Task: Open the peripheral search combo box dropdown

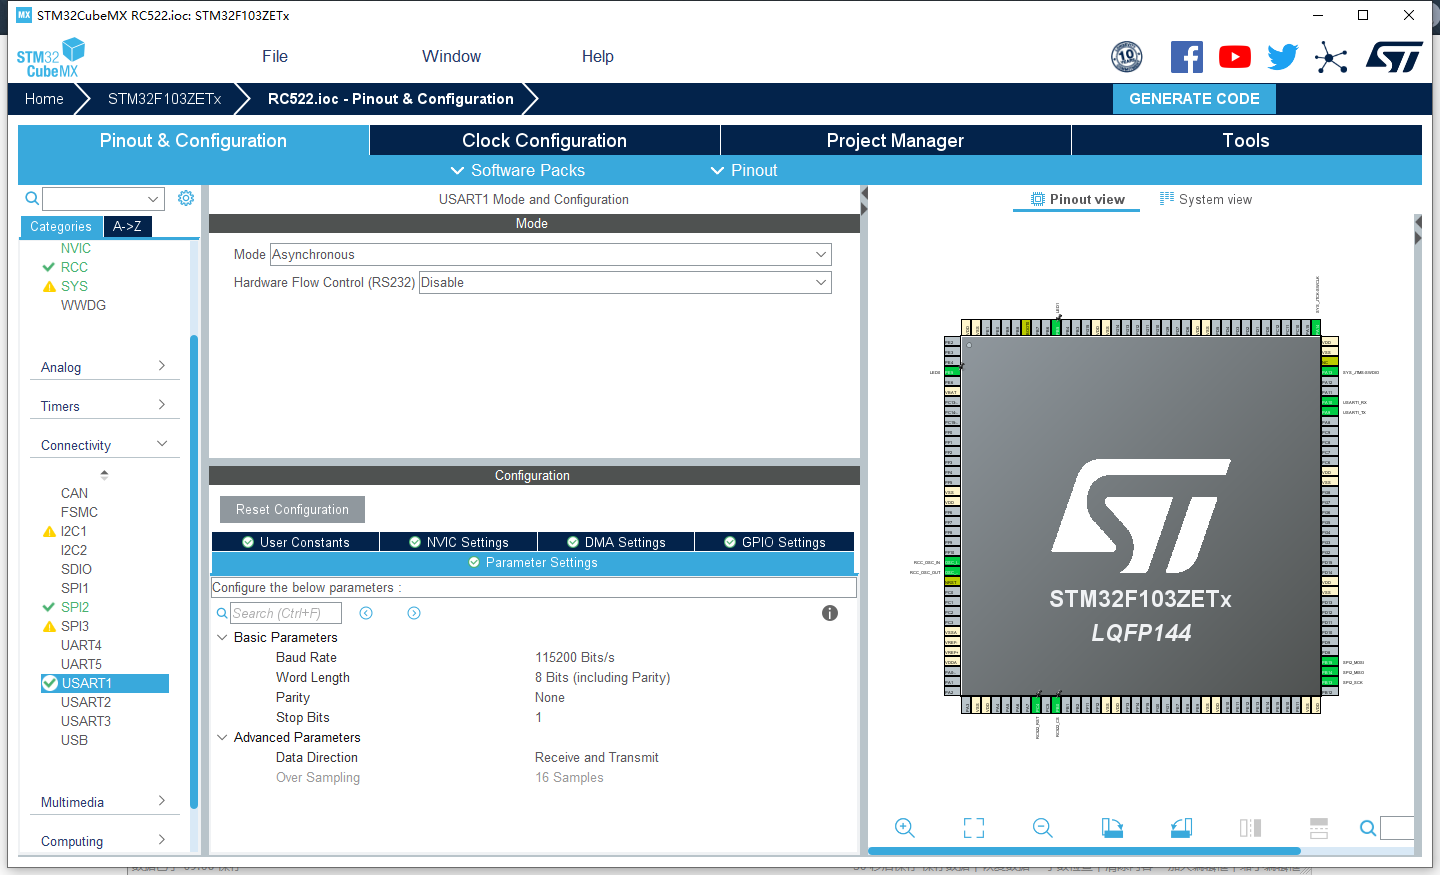Action: click(x=153, y=198)
